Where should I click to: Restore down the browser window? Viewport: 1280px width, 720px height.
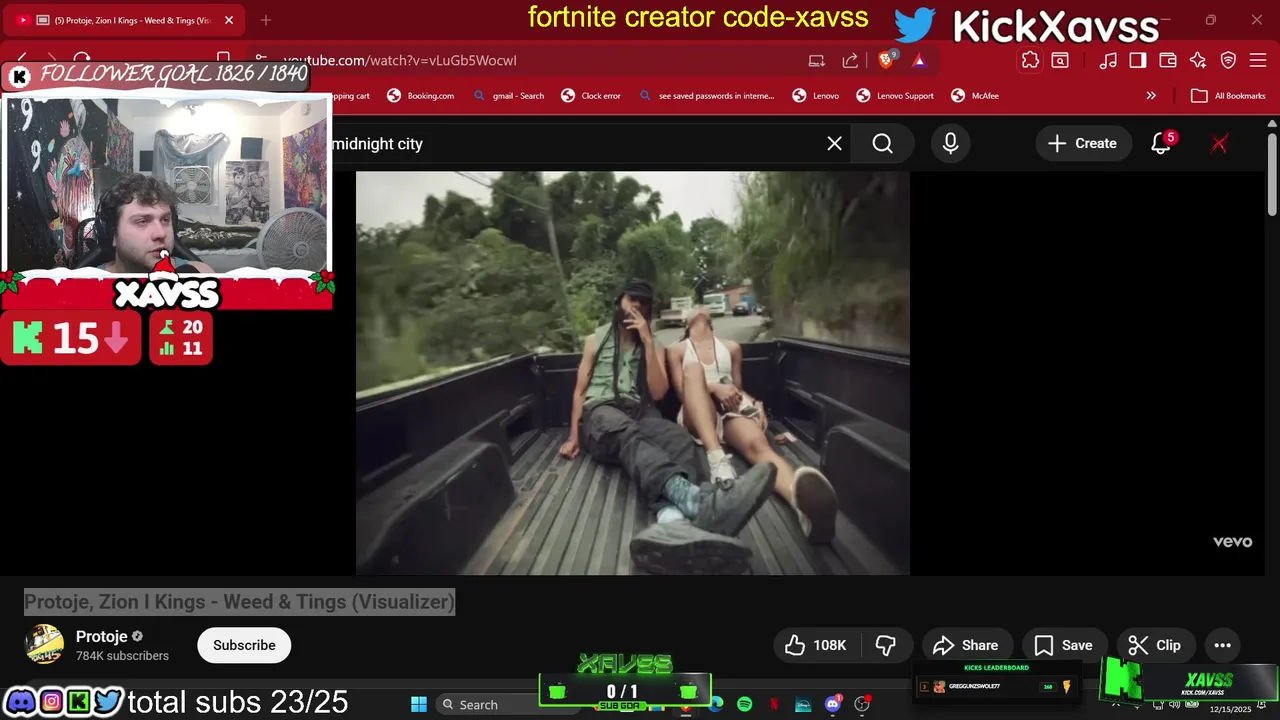[1211, 20]
